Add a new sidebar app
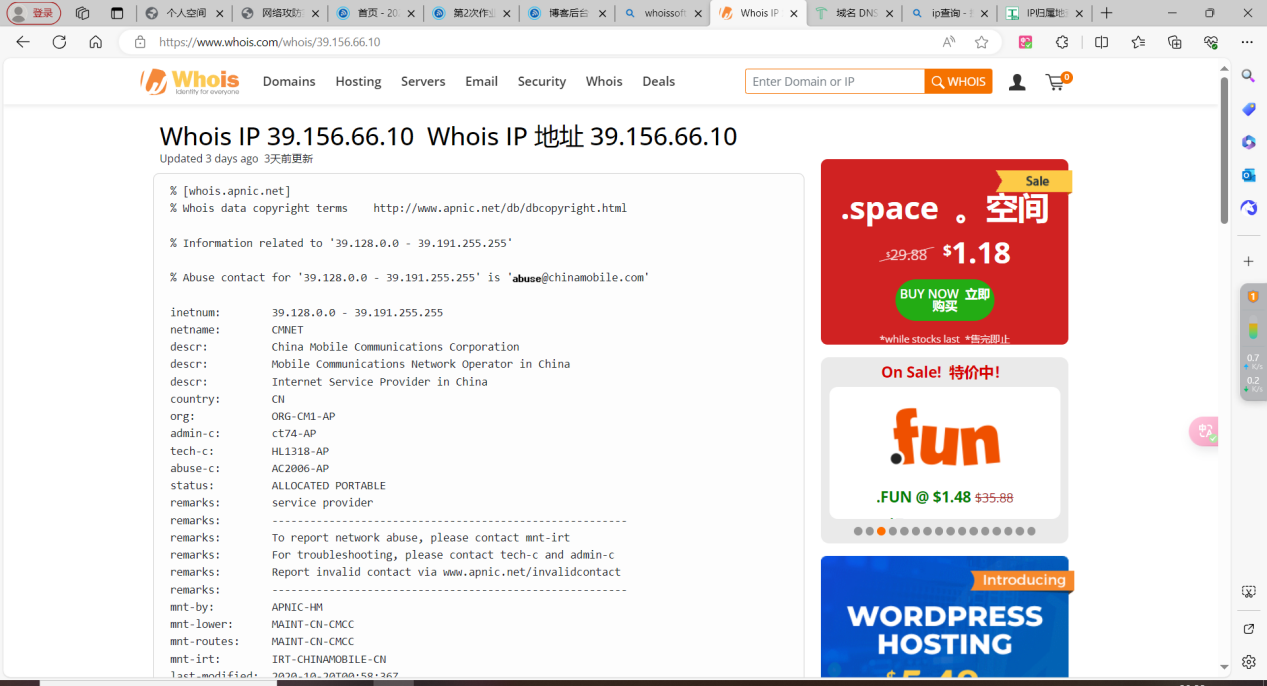Image resolution: width=1267 pixels, height=686 pixels. click(1248, 261)
